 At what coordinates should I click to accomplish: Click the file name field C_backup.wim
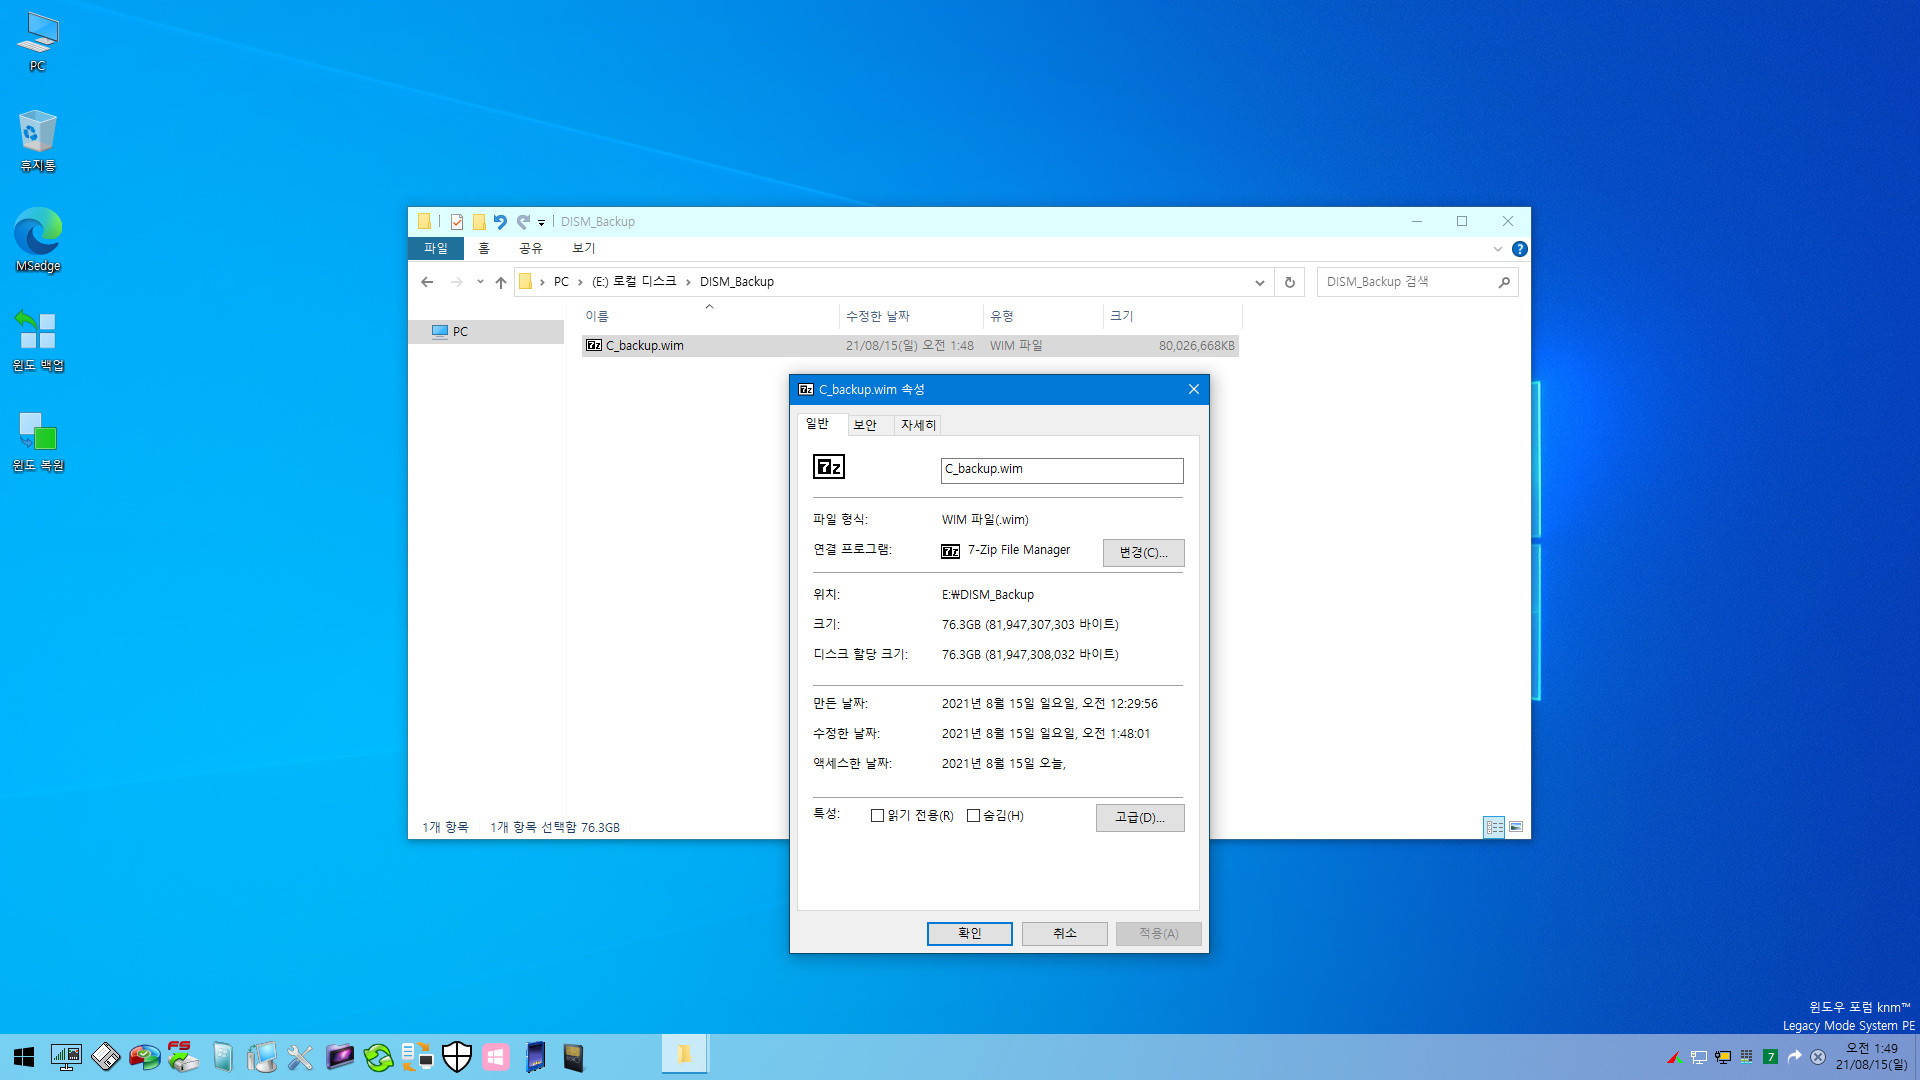pyautogui.click(x=1062, y=470)
